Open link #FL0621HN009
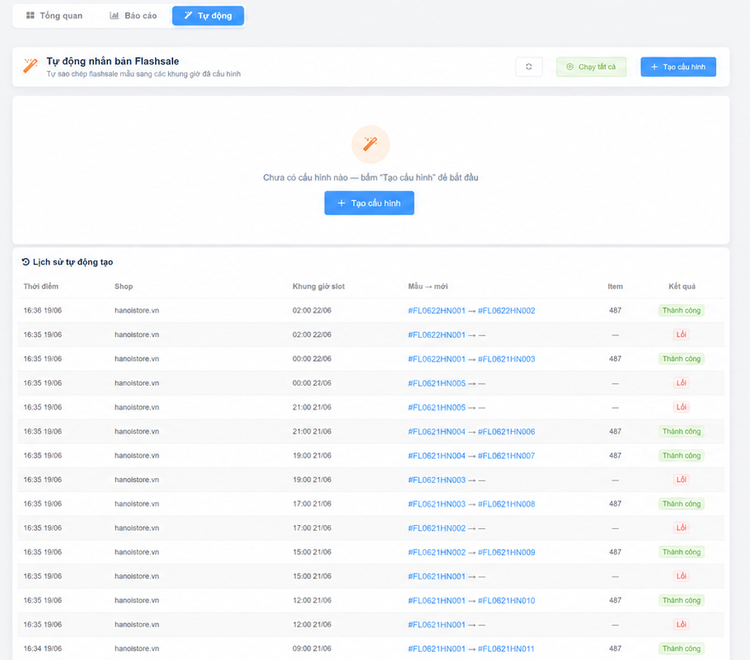Screen dimensions: 750x660 click(507, 552)
